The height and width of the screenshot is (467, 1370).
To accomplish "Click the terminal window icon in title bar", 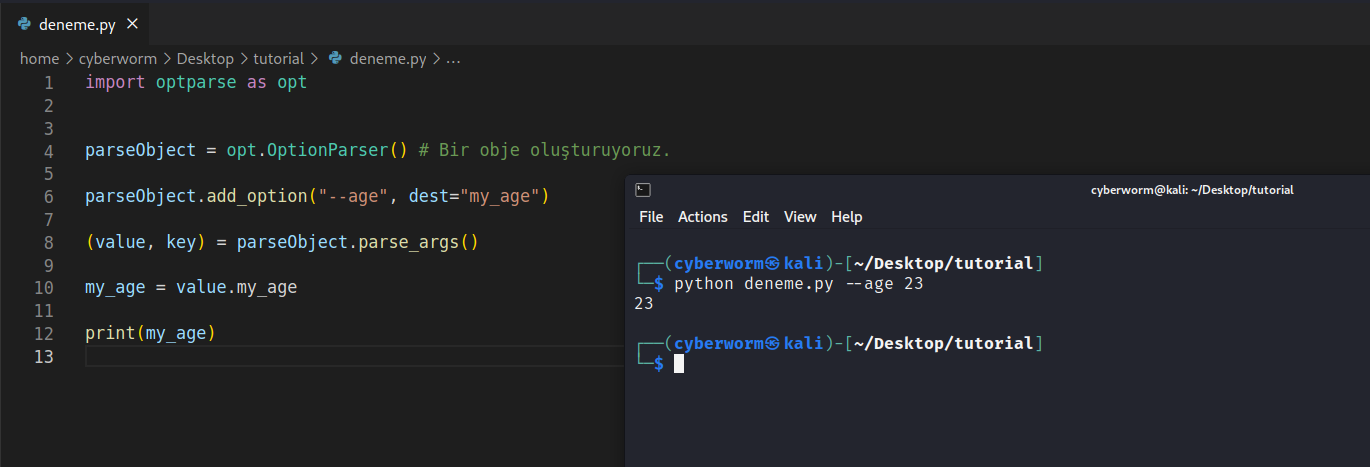I will coord(644,190).
